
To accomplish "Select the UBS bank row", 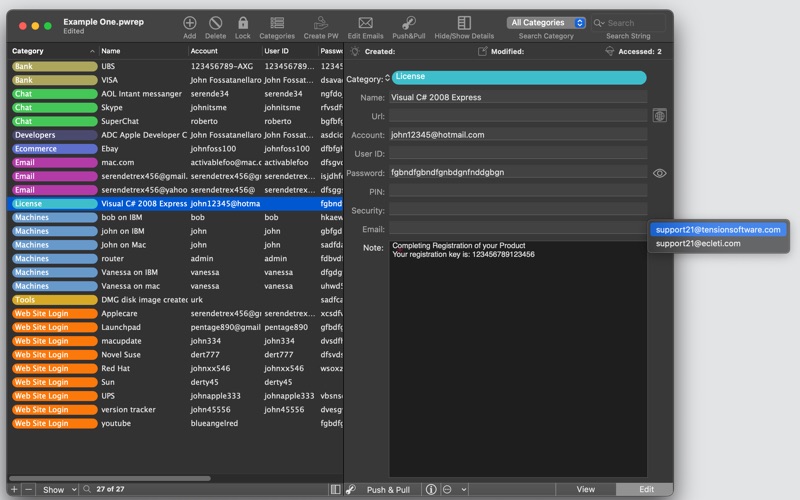I will tap(175, 66).
